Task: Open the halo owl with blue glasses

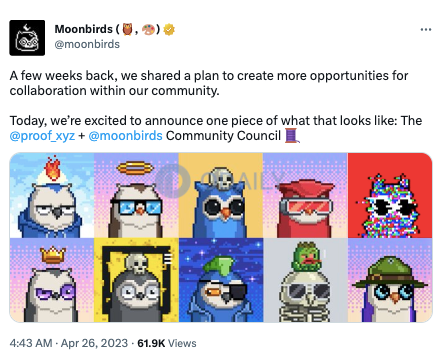Action: coord(136,195)
